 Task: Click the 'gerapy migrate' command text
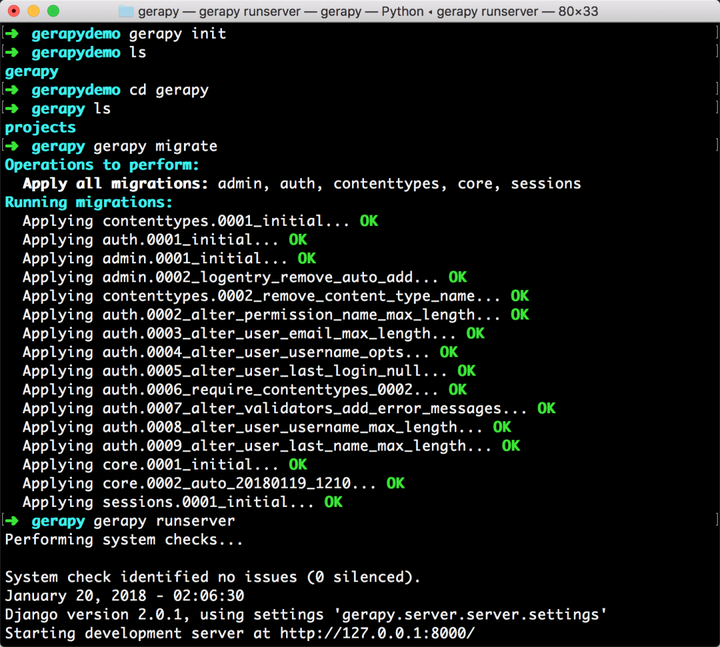point(155,146)
